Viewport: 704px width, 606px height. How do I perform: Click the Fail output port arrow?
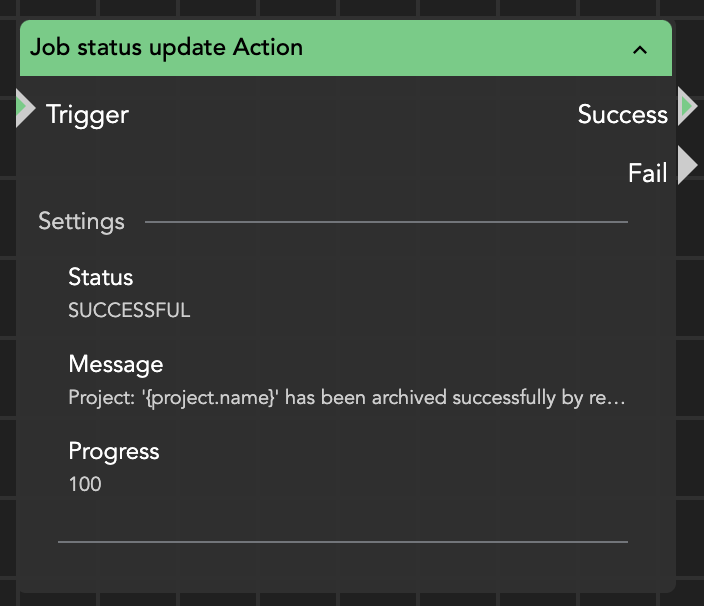click(x=687, y=165)
